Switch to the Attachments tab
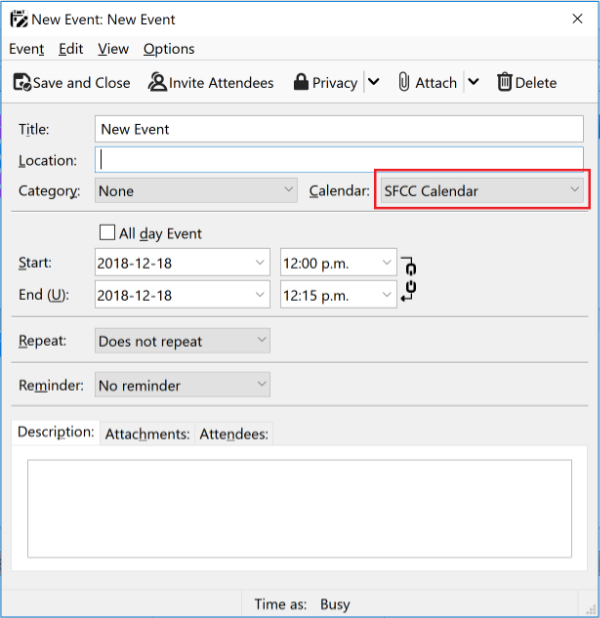 (147, 434)
